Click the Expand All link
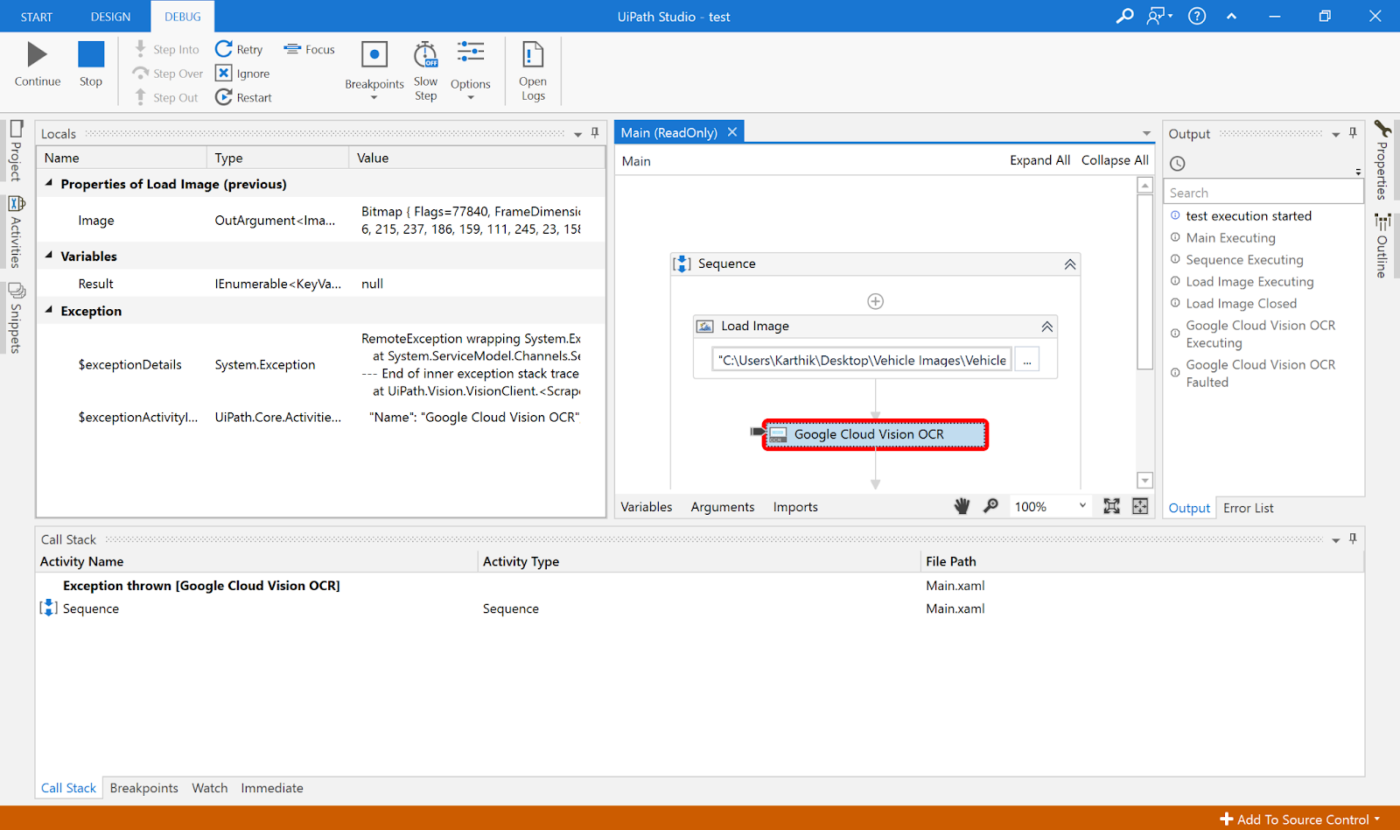Viewport: 1400px width, 830px height. pyautogui.click(x=1039, y=160)
